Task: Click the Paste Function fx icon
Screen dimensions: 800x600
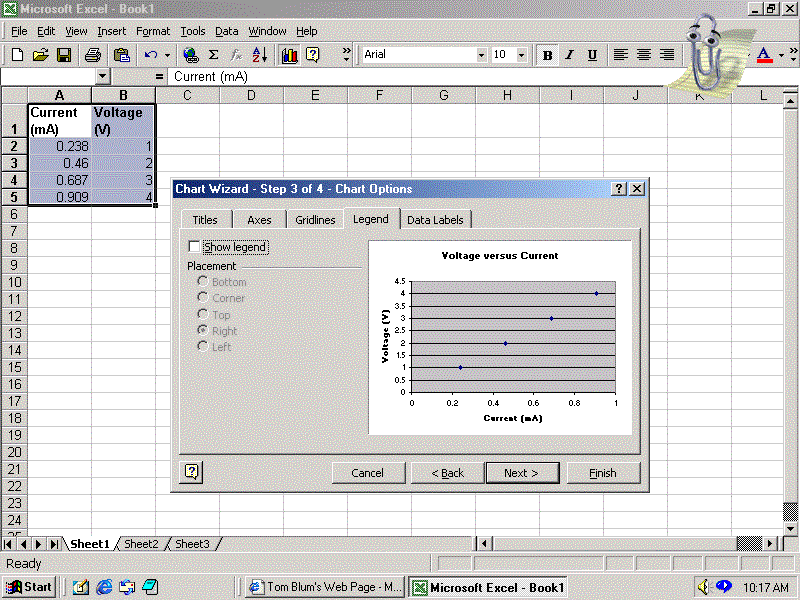Action: point(236,55)
